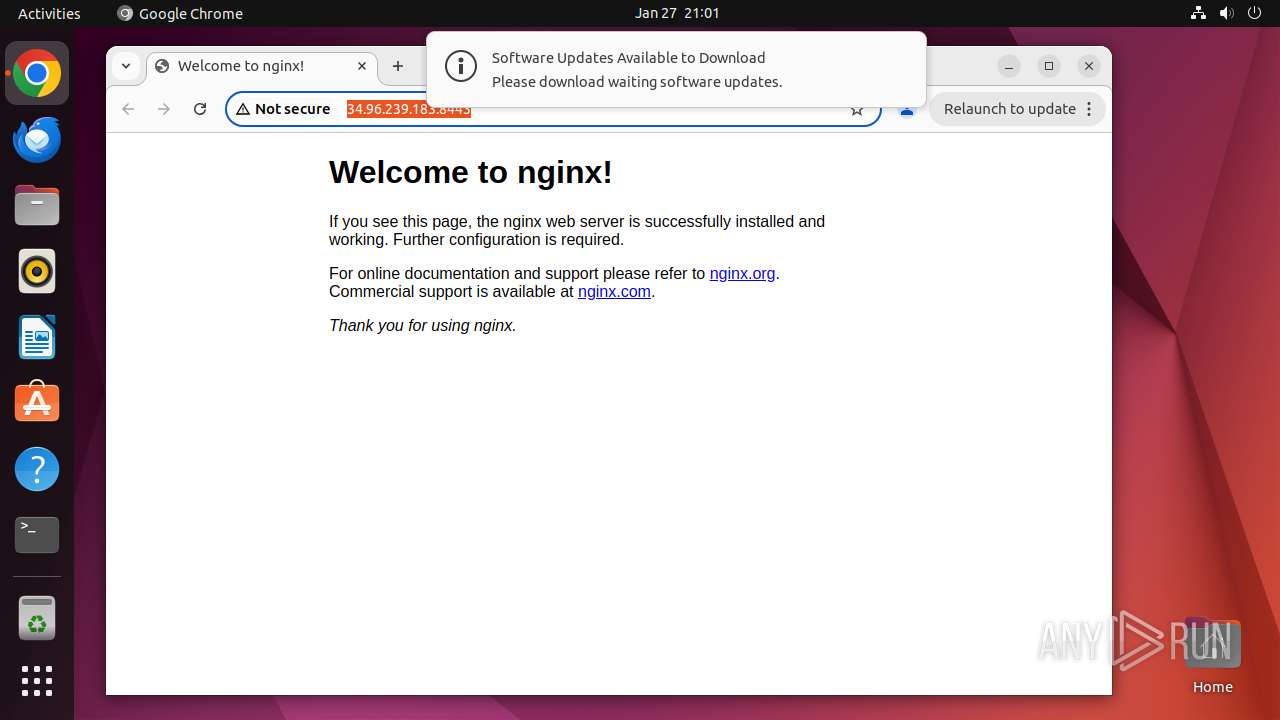Launch Terminal from the dock
The height and width of the screenshot is (720, 1280).
pos(37,535)
